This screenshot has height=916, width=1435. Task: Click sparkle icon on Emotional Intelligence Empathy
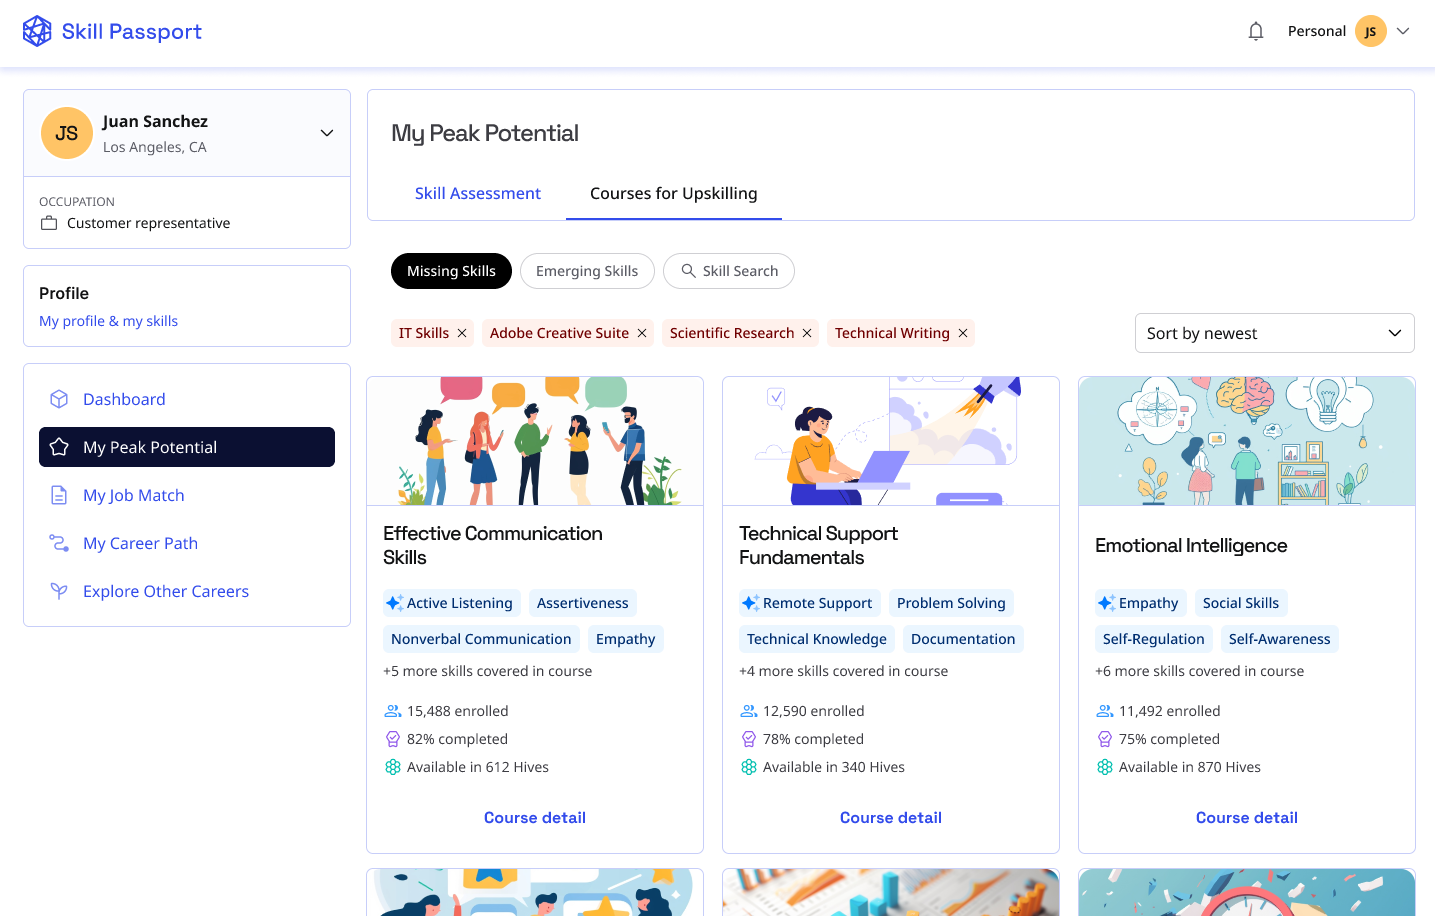[1106, 603]
